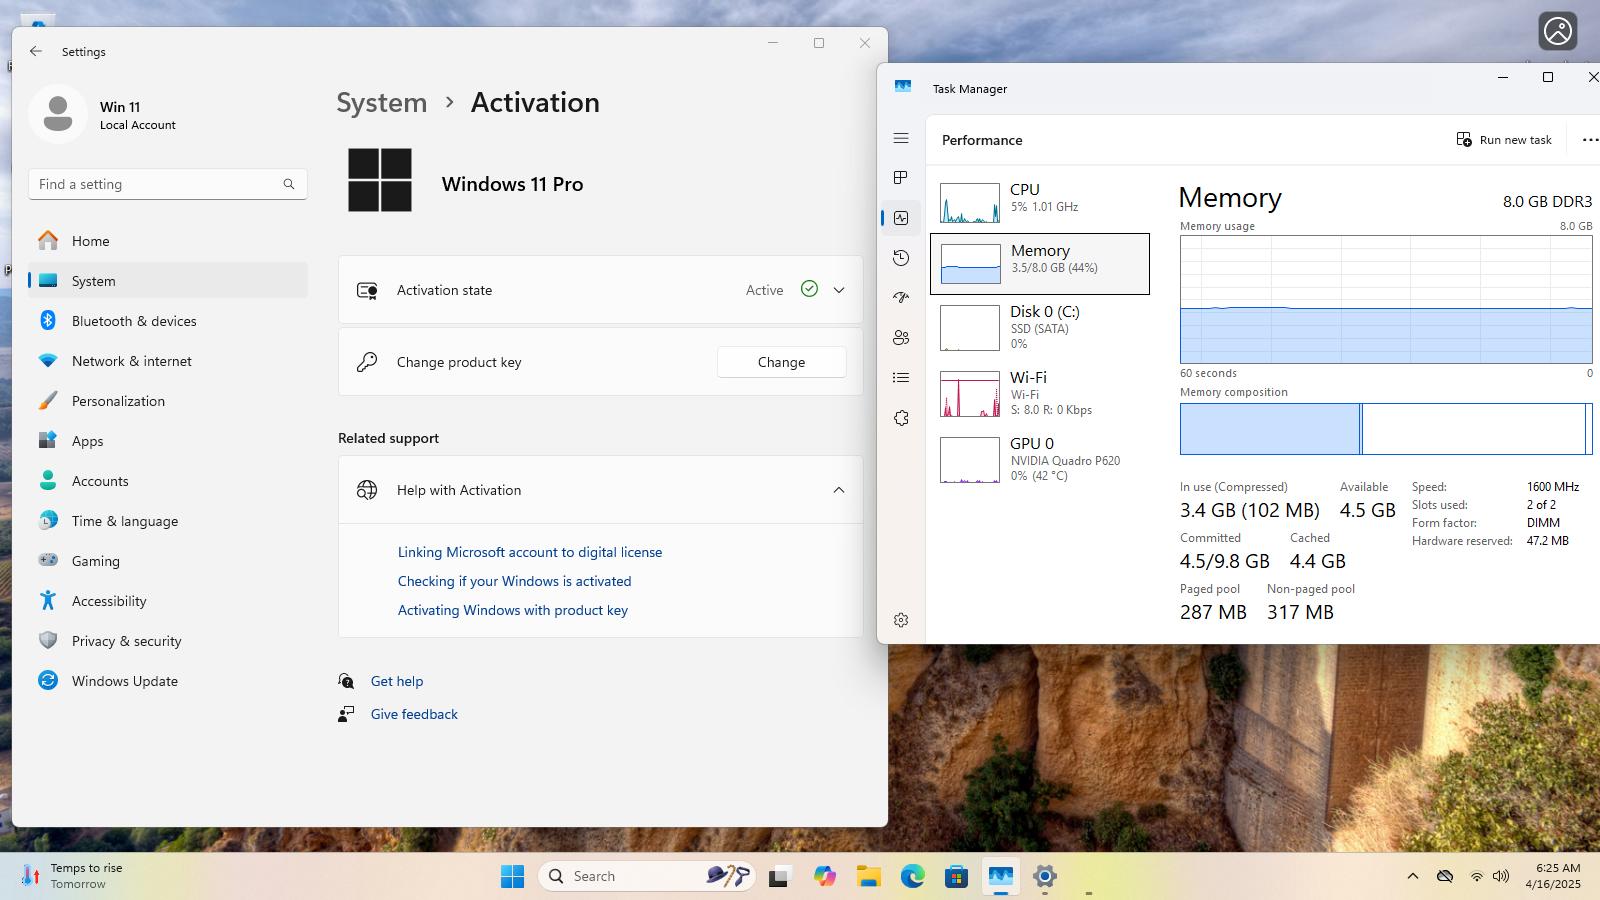Select System in the Settings sidebar

pyautogui.click(x=168, y=281)
